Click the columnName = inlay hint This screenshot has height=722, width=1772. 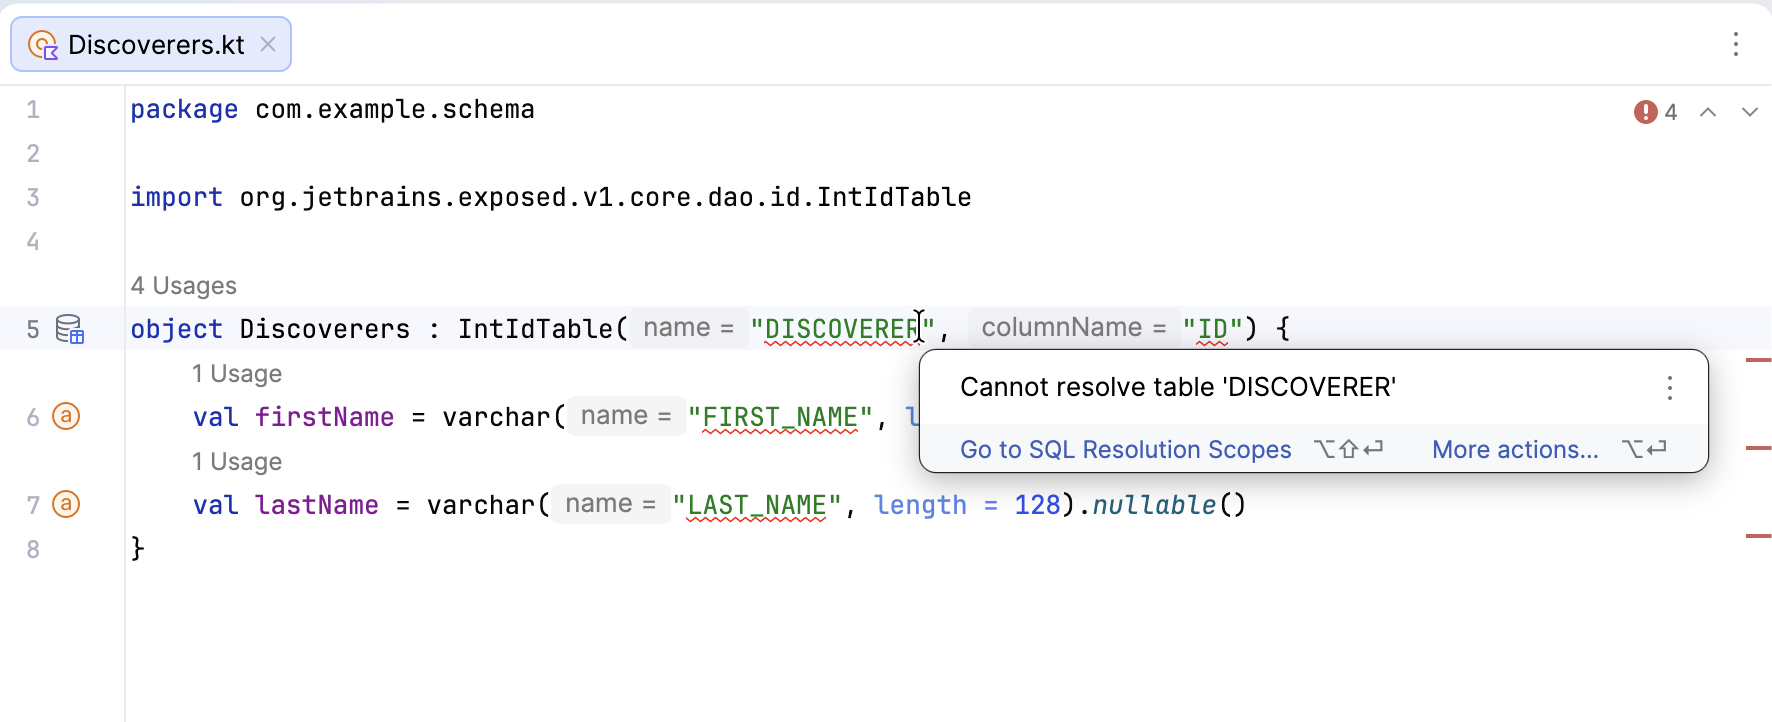click(x=1073, y=328)
